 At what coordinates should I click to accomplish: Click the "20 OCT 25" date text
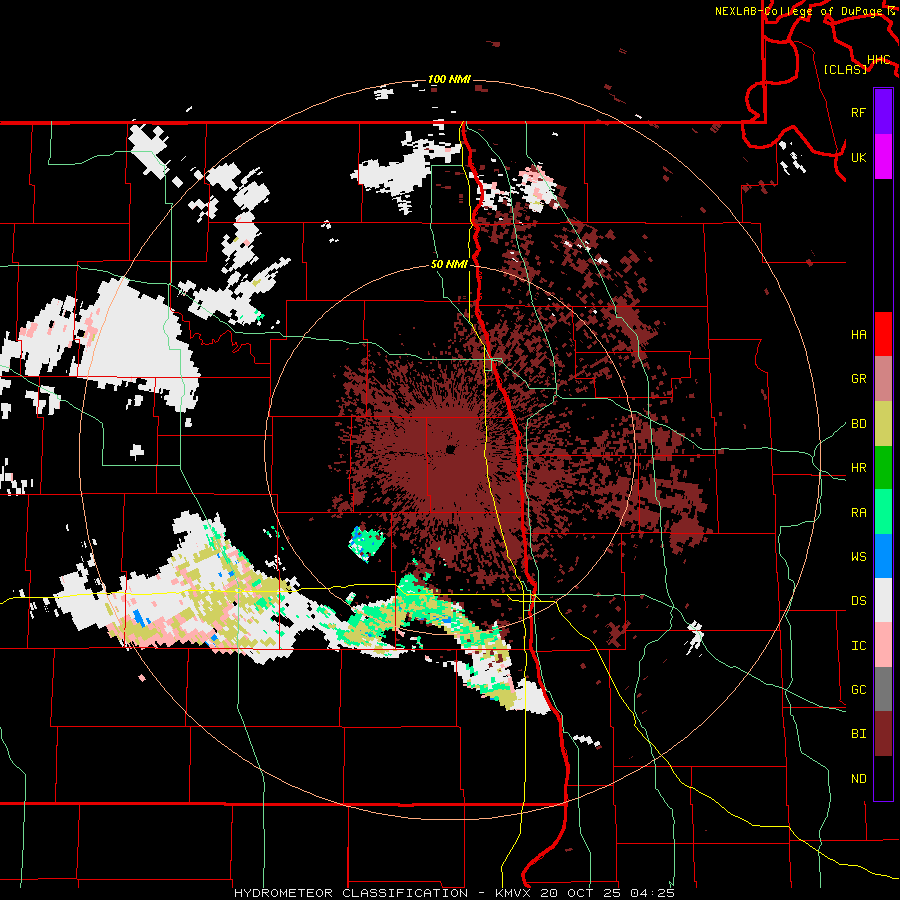[582, 893]
